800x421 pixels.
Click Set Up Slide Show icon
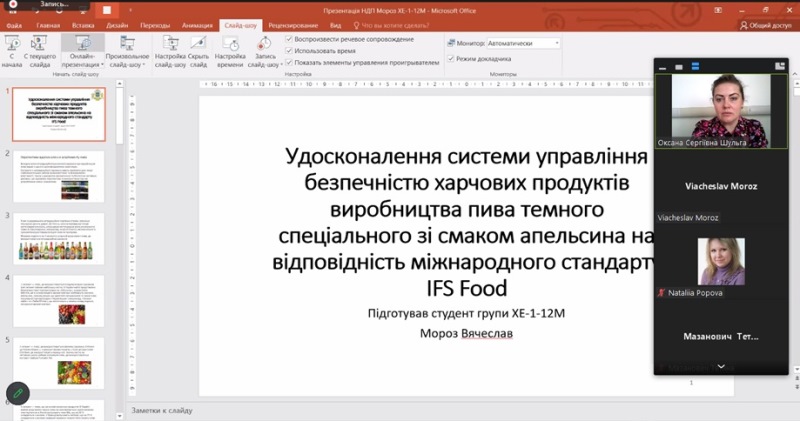[169, 48]
